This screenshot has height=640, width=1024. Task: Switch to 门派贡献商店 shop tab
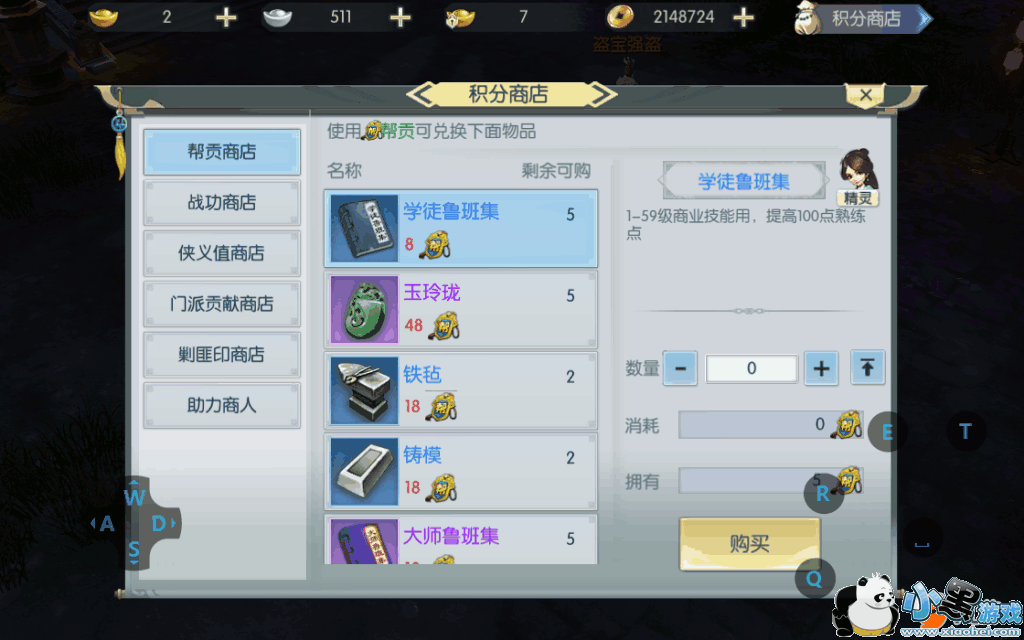pos(222,304)
